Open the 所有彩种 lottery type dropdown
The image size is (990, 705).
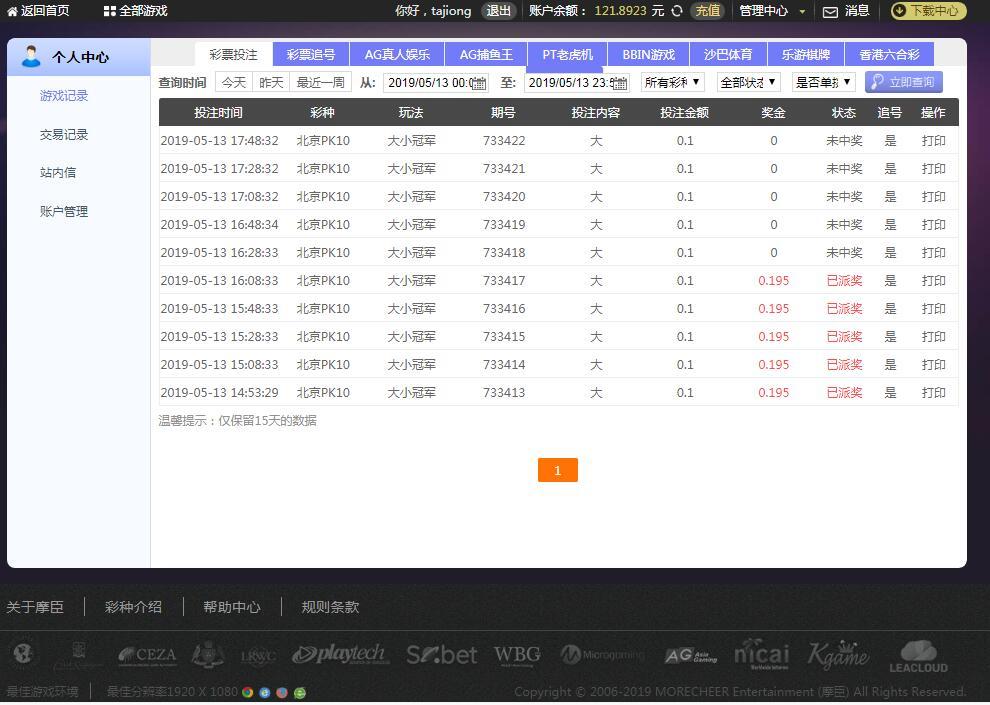672,82
